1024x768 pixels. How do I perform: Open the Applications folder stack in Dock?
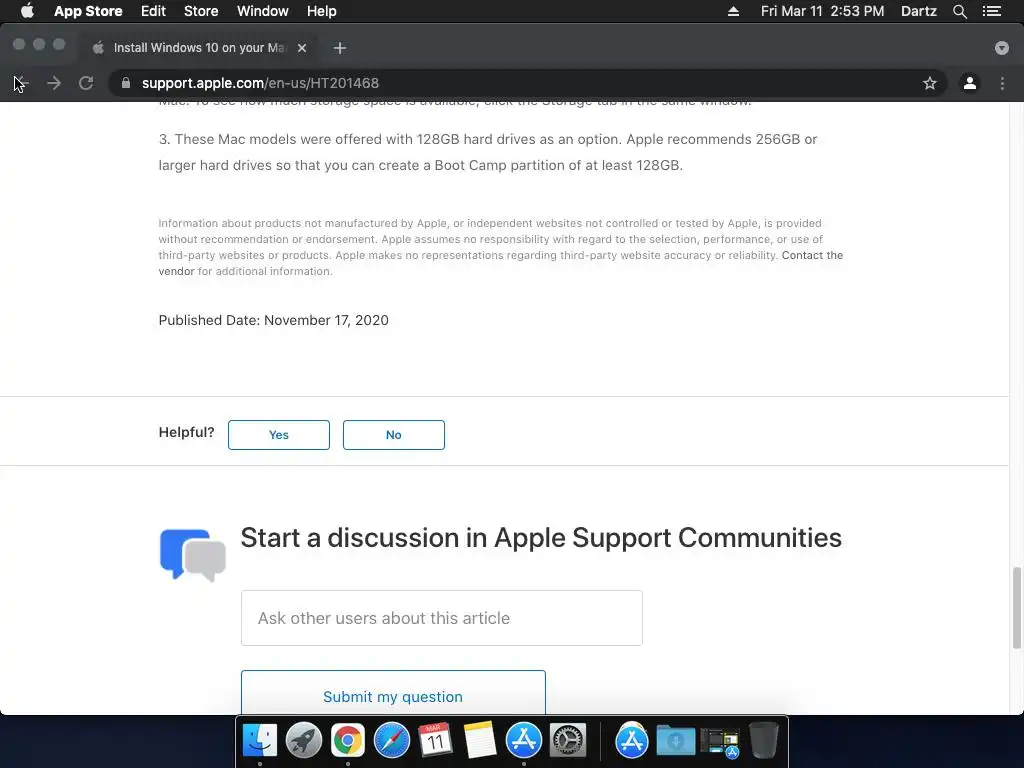(x=632, y=741)
